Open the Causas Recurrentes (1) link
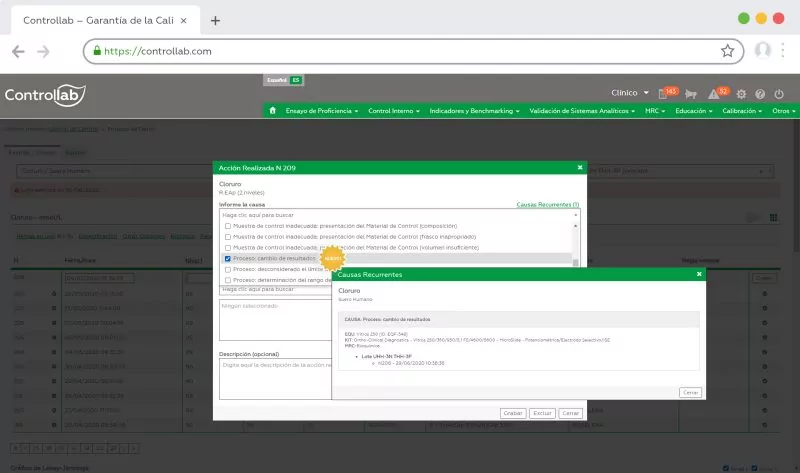800x473 pixels. pyautogui.click(x=547, y=204)
